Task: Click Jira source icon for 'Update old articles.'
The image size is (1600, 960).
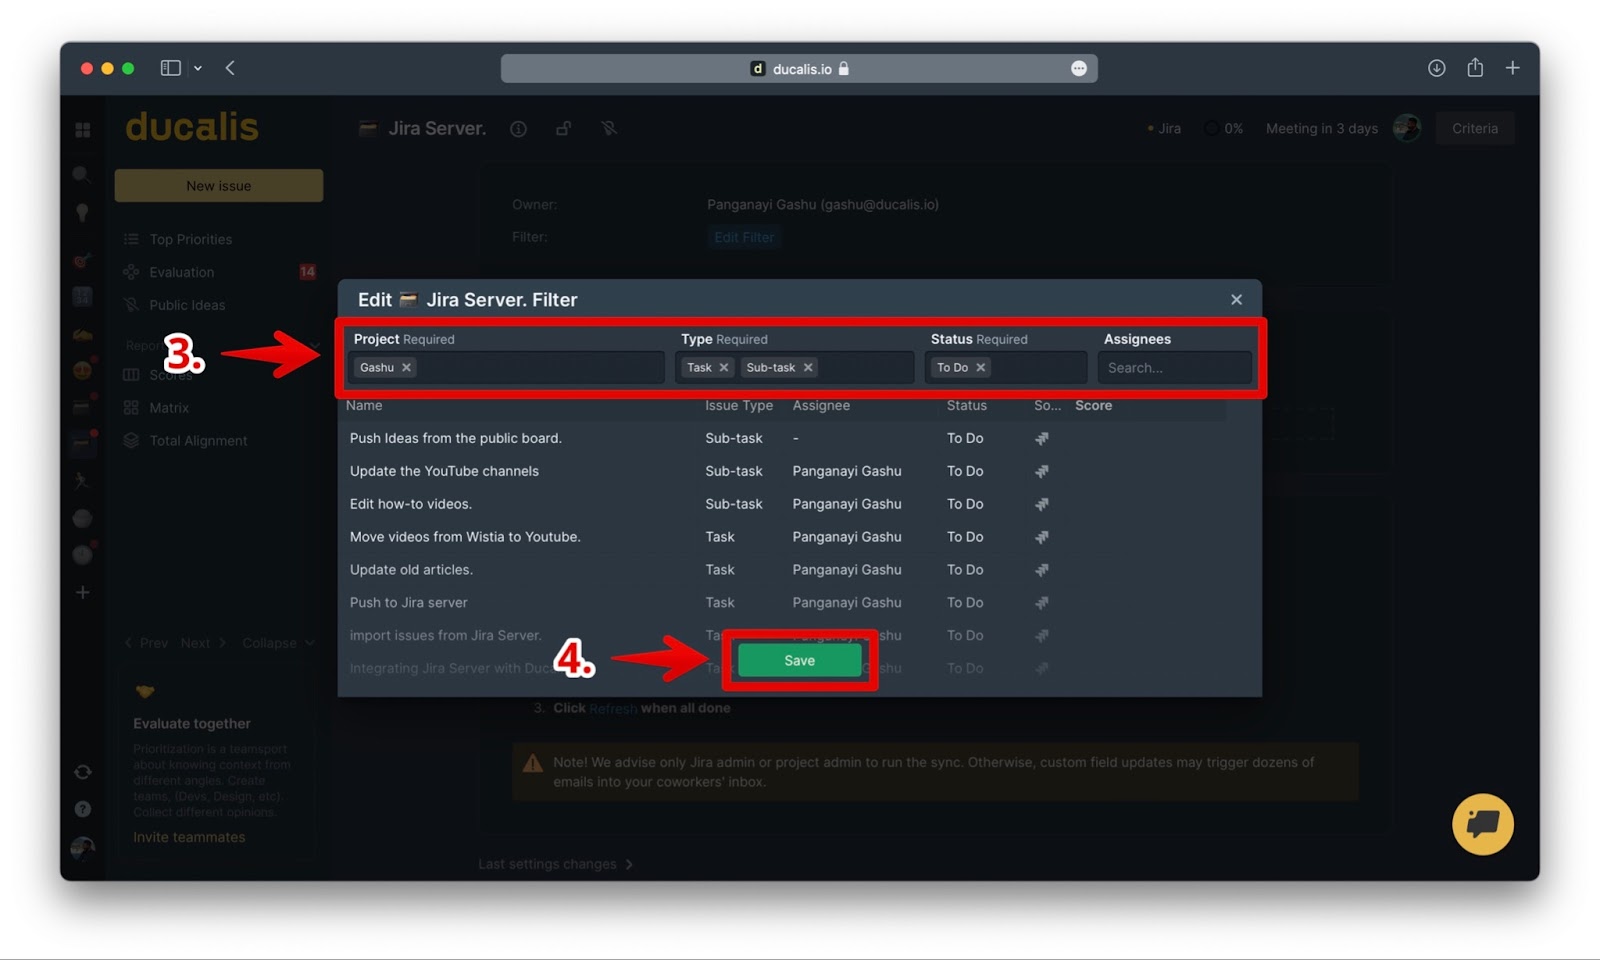Action: tap(1042, 570)
